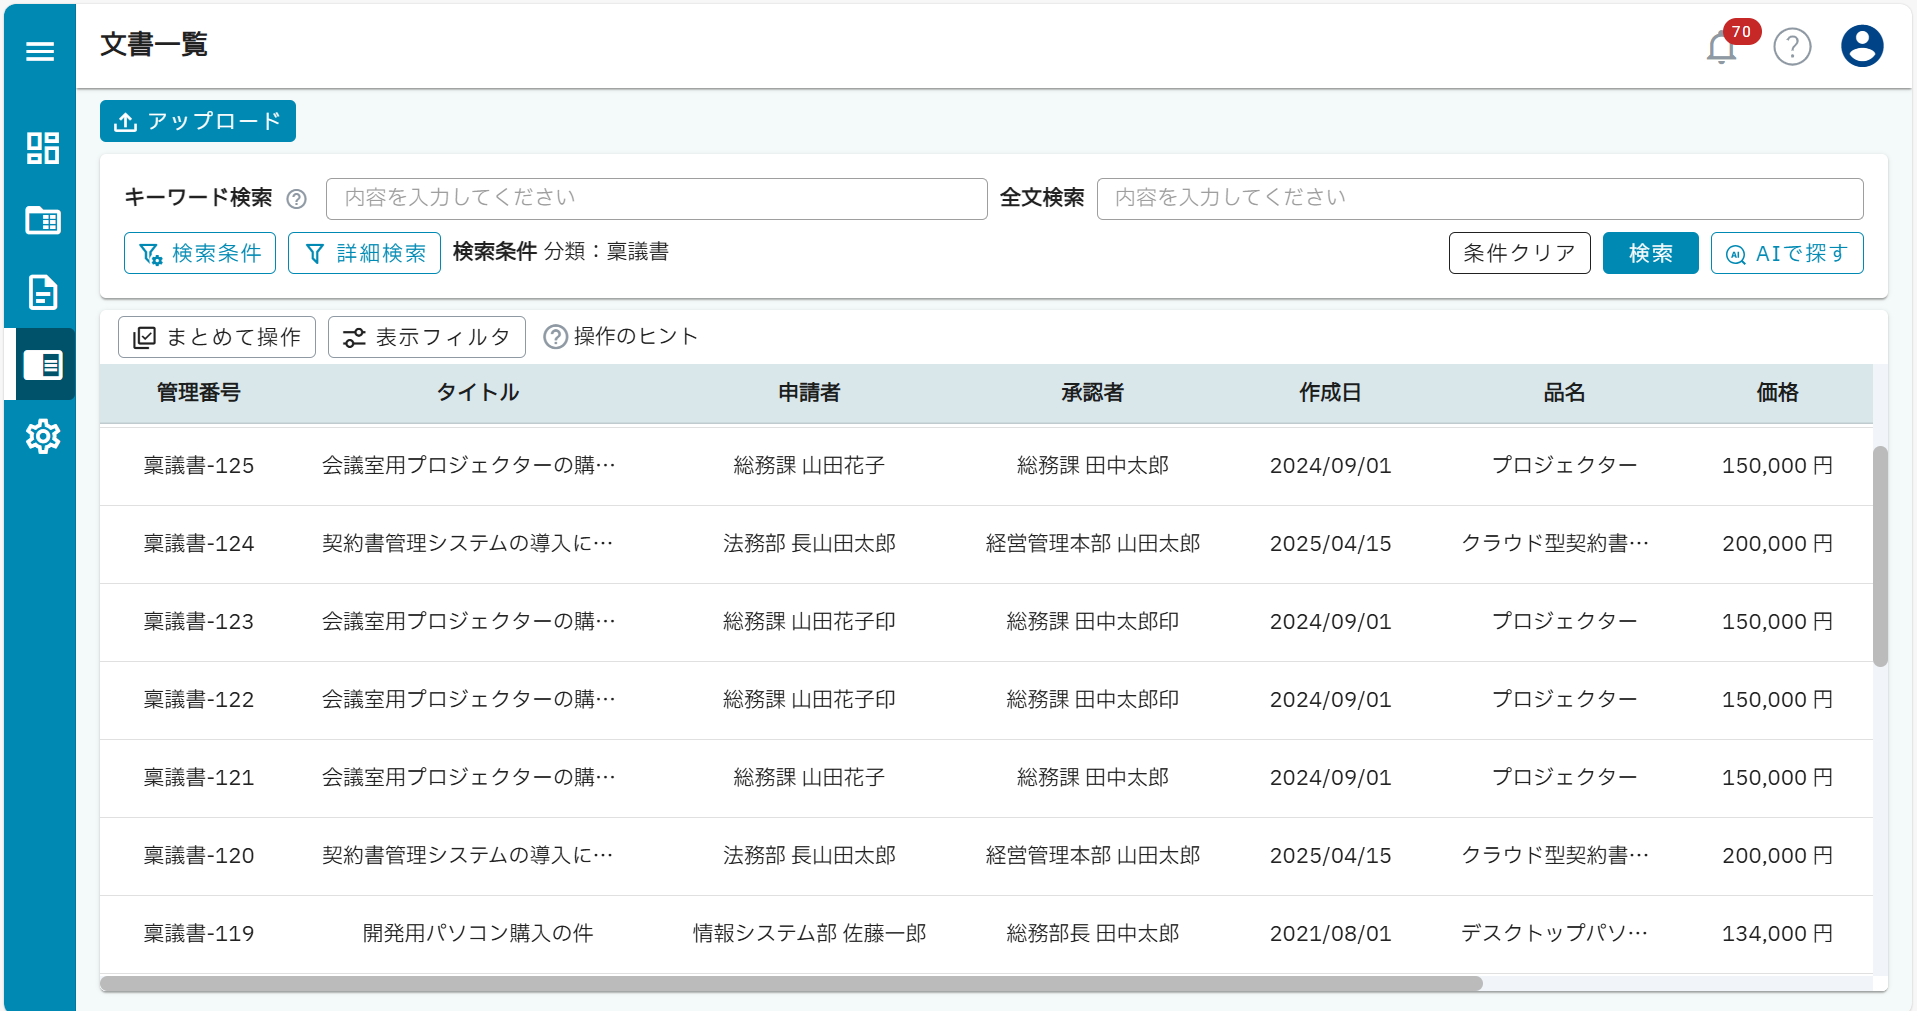
Task: Open the user account avatar menu
Action: pyautogui.click(x=1861, y=46)
